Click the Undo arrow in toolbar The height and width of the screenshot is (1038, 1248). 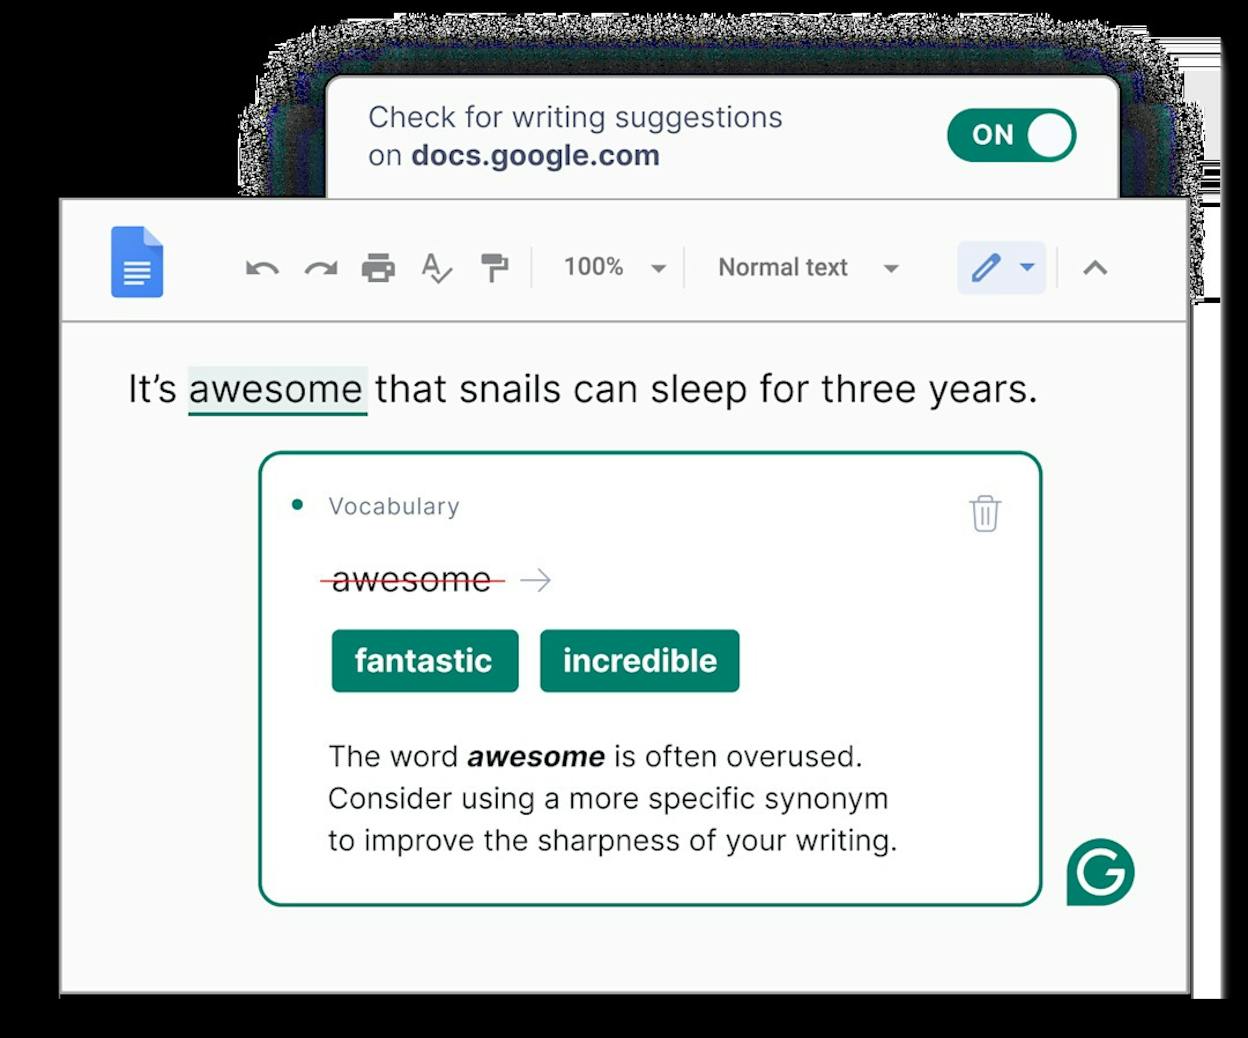click(x=262, y=268)
